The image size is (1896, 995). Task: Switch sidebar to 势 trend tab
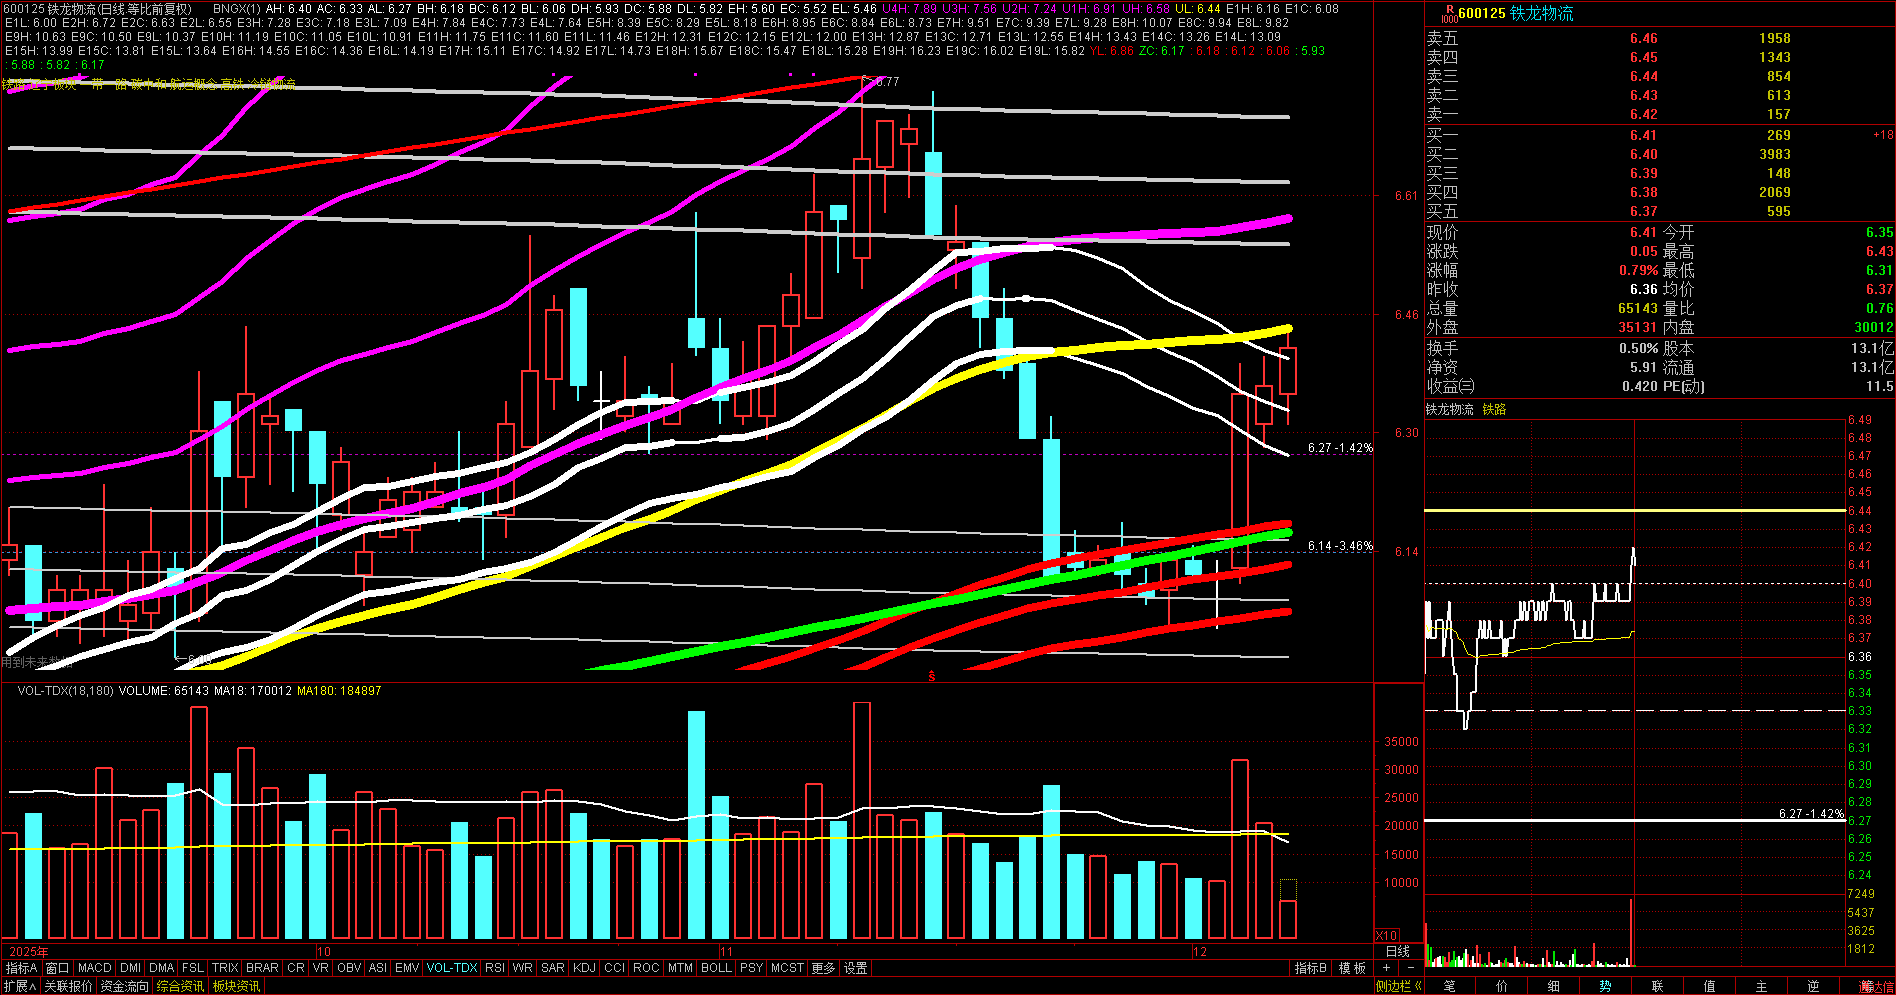click(x=1606, y=986)
